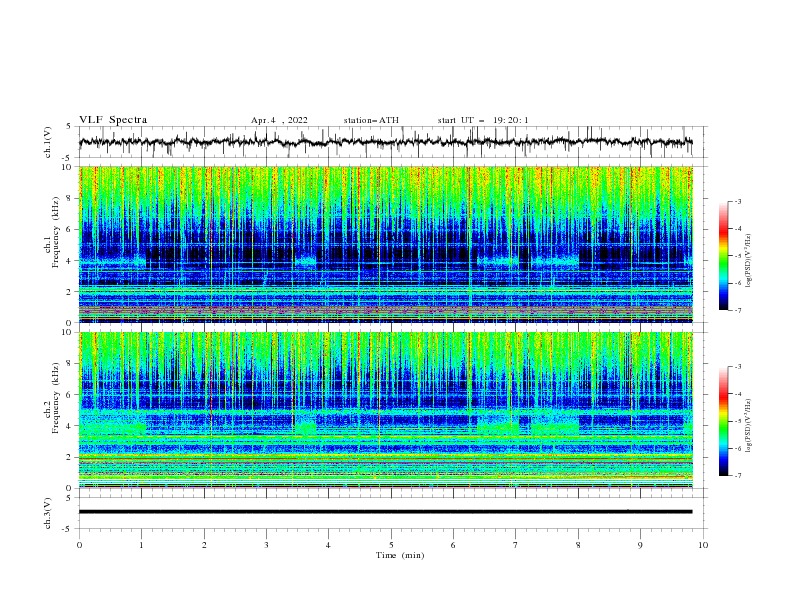Click the ch.2 color bar "log(PSD)(V²/Hz)" label
792x612 pixels.
tap(749, 425)
